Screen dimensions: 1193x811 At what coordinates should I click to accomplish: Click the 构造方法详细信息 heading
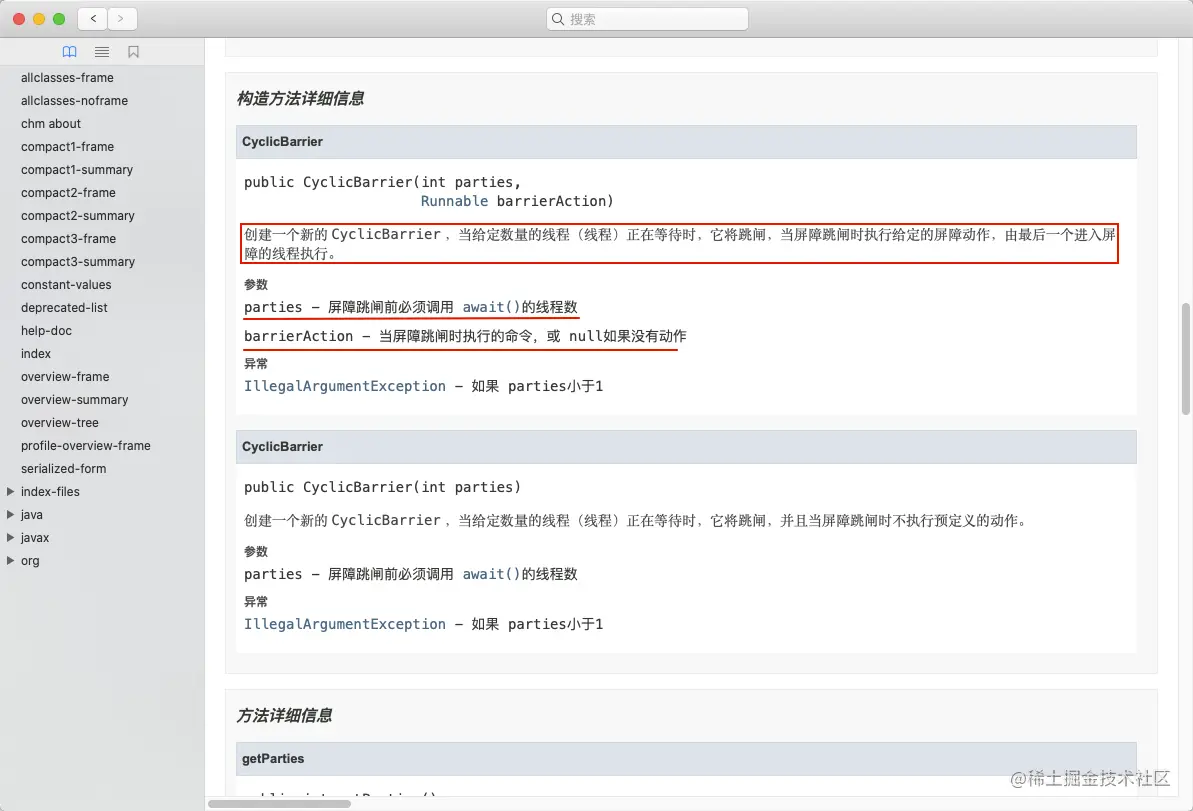pos(300,98)
